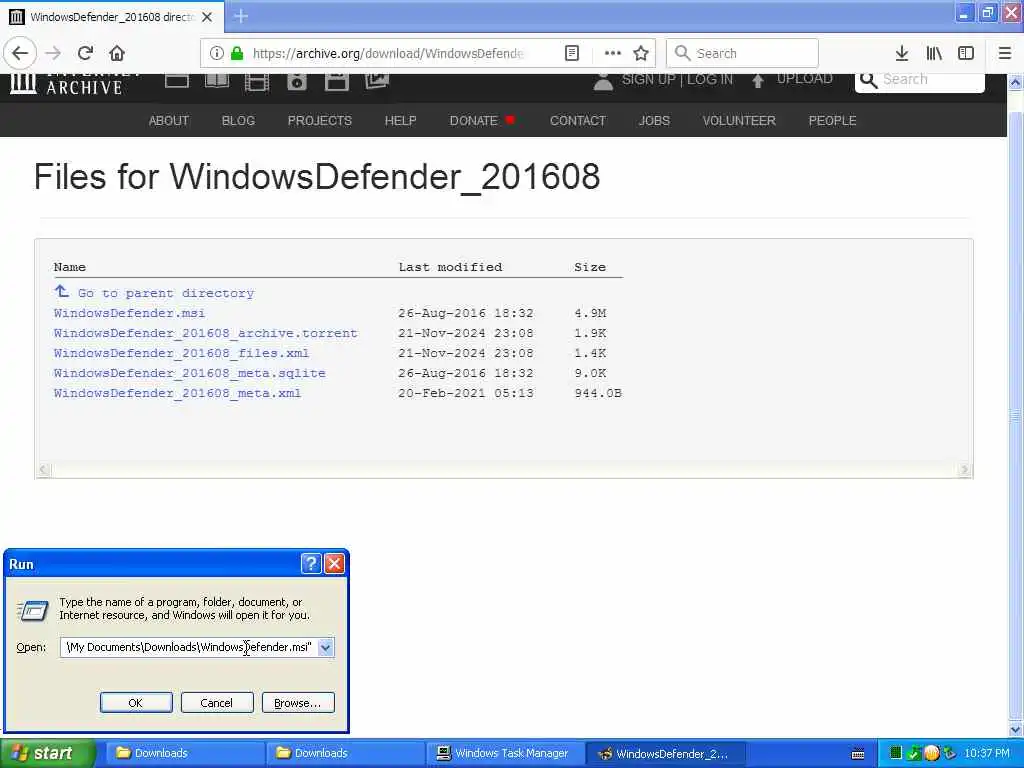Viewport: 1024px width, 768px height.
Task: Open WindowsDefender_201608_meta.sqlite link
Action: (189, 374)
